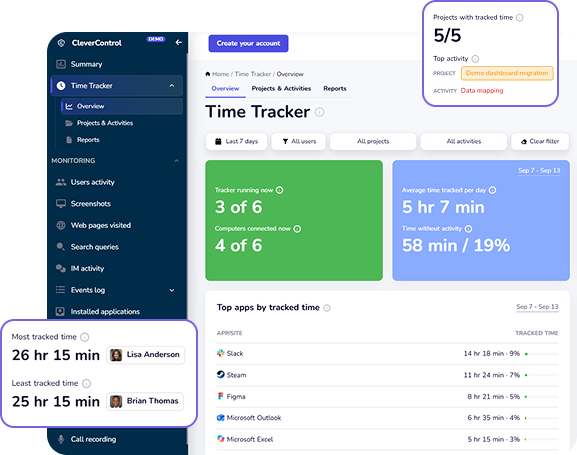Click date range in Top apps panel

(537, 307)
